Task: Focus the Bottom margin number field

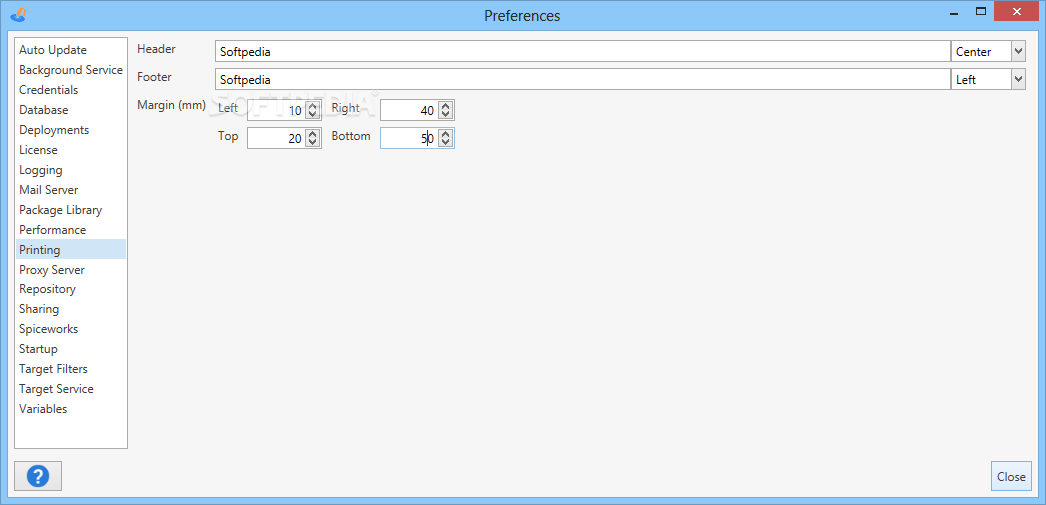Action: (410, 138)
